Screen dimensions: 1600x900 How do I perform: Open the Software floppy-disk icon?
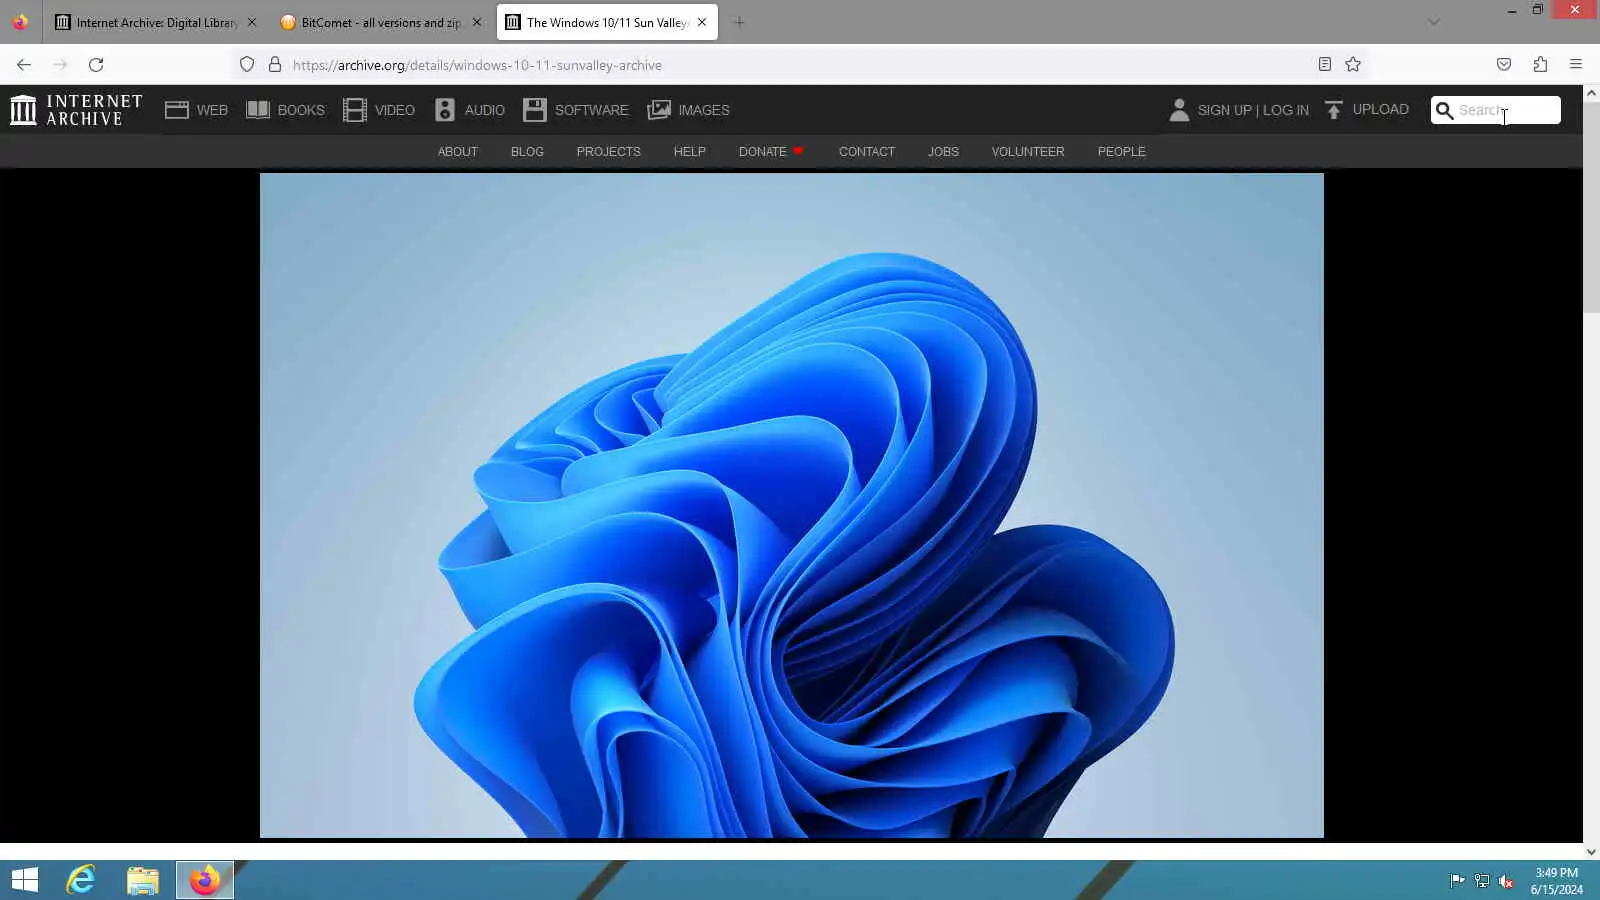pos(535,110)
